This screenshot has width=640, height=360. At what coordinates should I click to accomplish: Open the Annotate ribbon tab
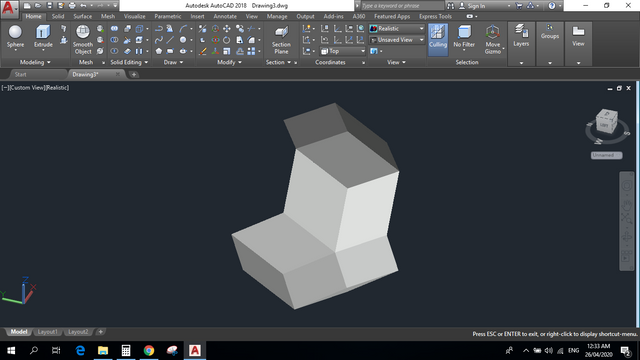tap(225, 16)
